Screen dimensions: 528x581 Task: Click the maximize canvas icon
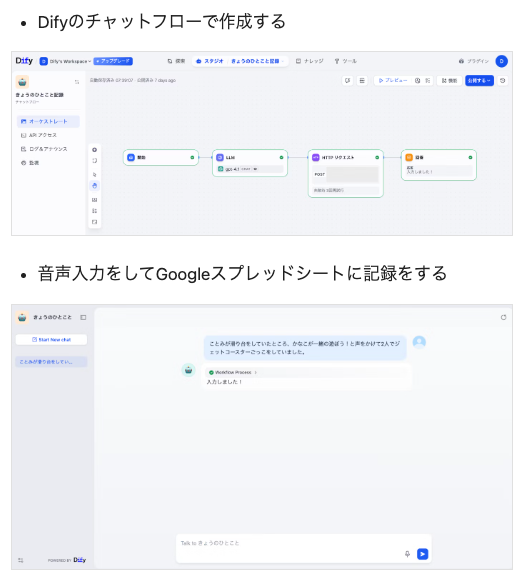pos(94,222)
